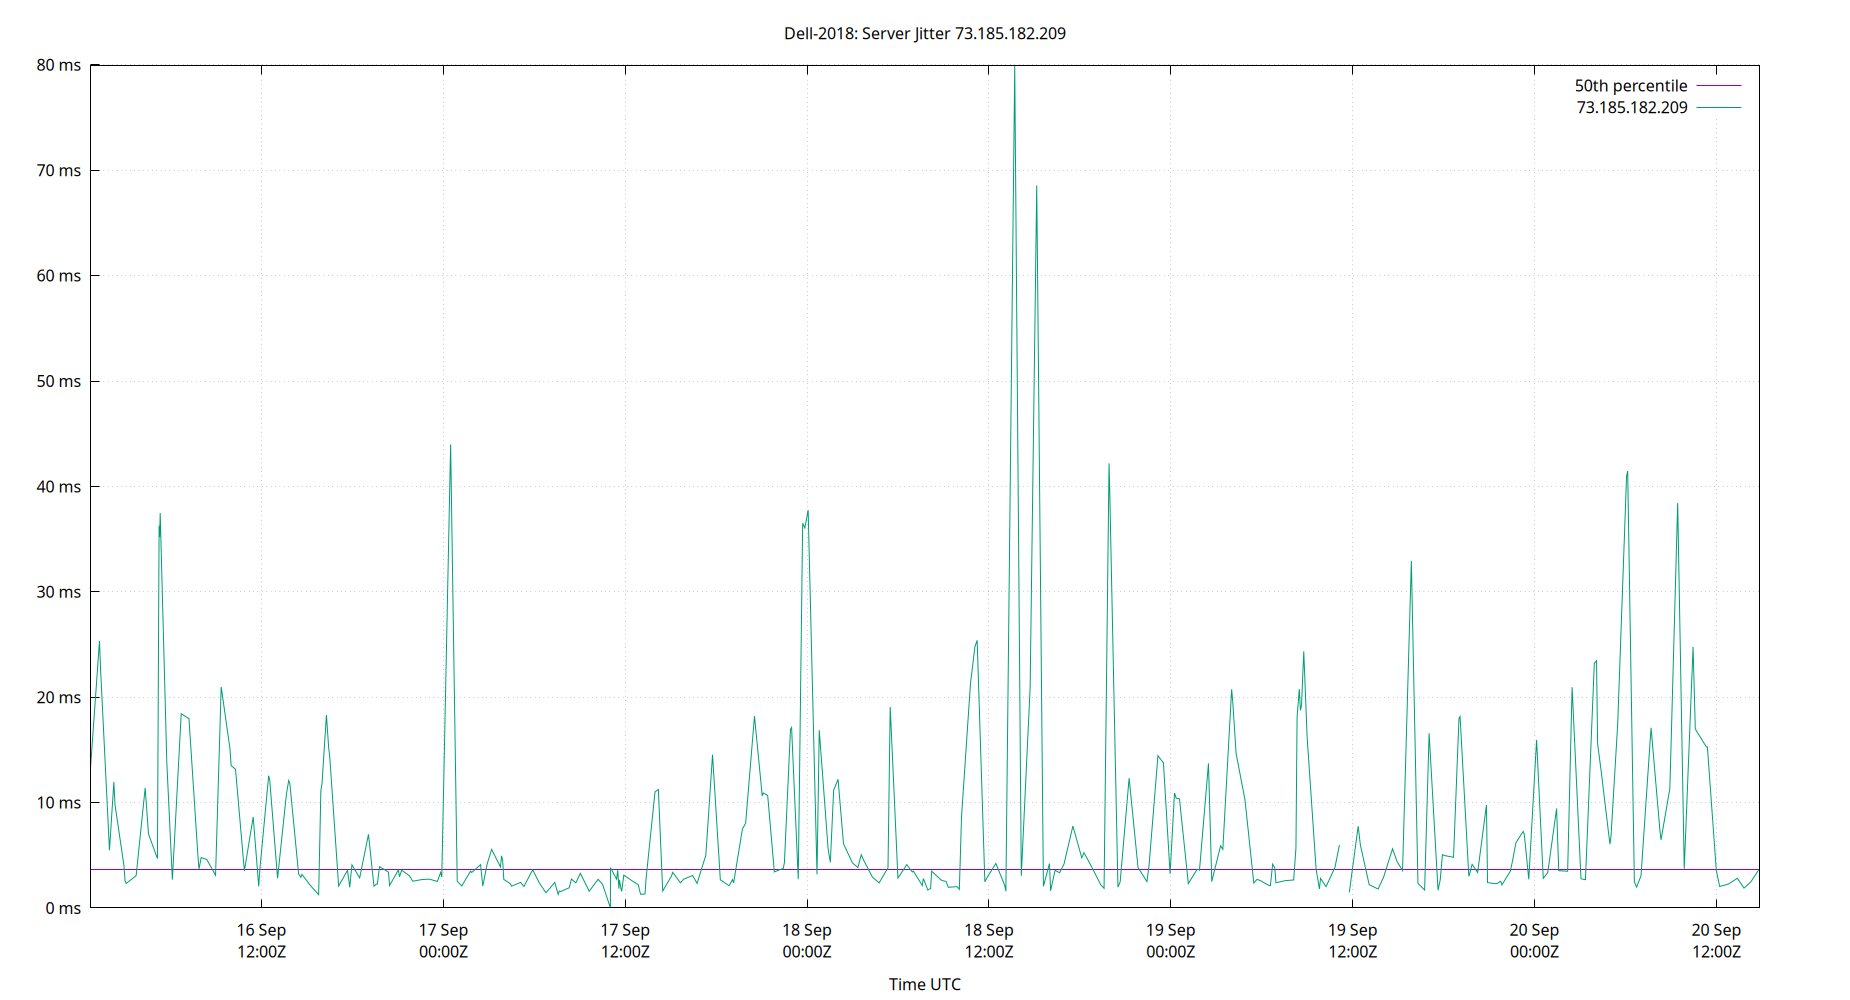Click the 0 ms axis label
The image size is (1850, 1000).
click(x=62, y=908)
